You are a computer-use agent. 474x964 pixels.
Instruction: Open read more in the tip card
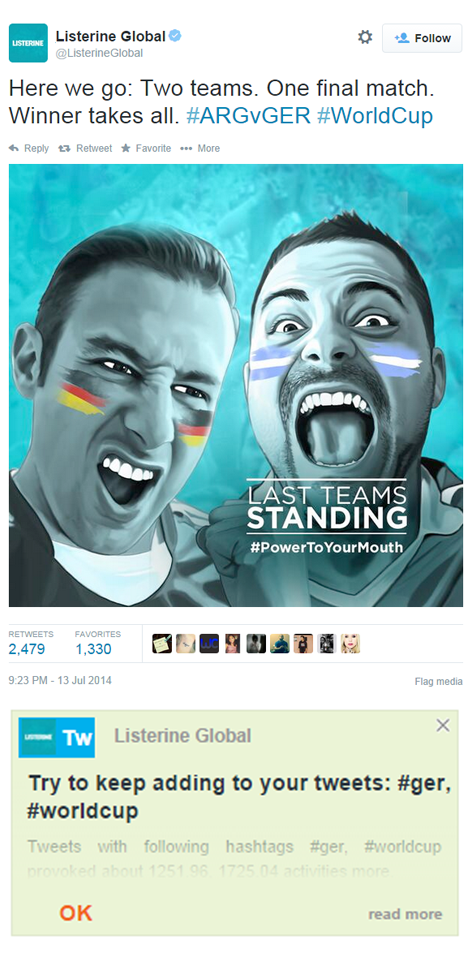click(405, 914)
